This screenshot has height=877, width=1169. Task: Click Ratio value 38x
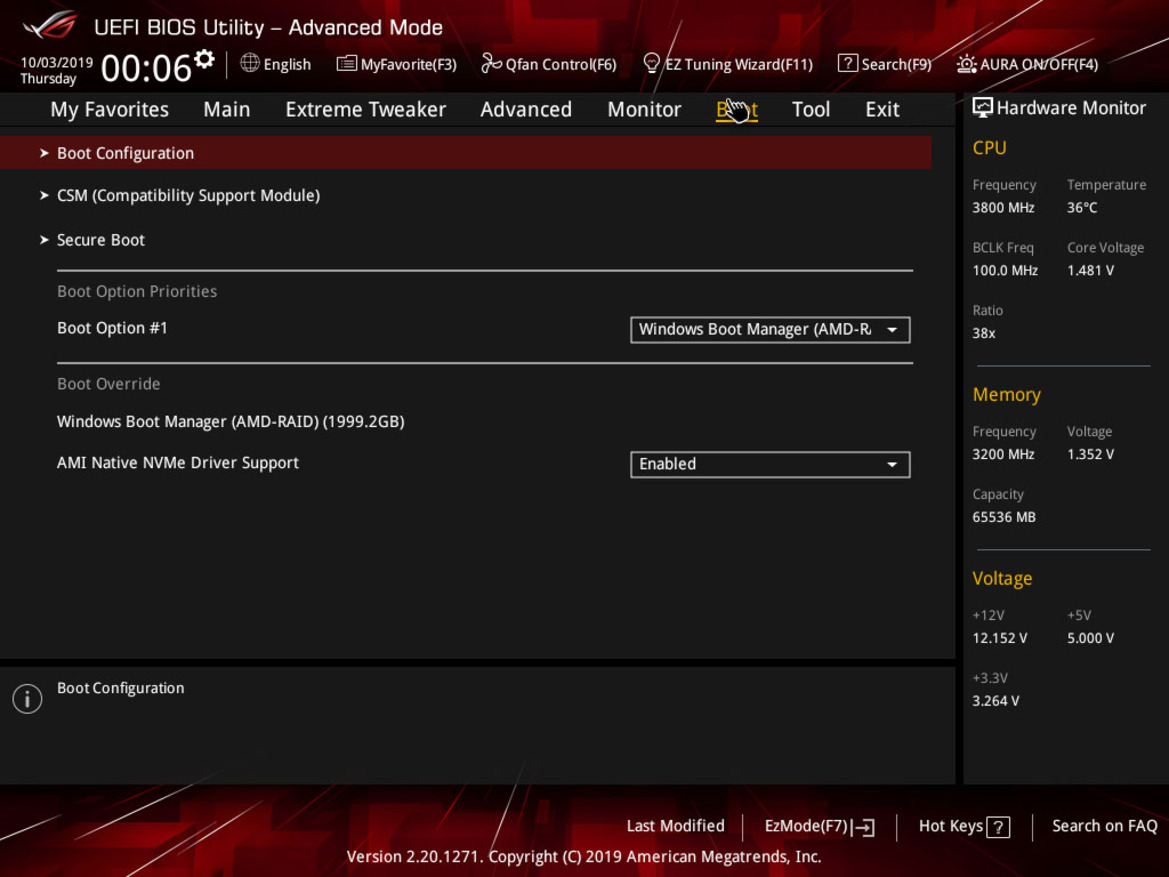point(983,333)
